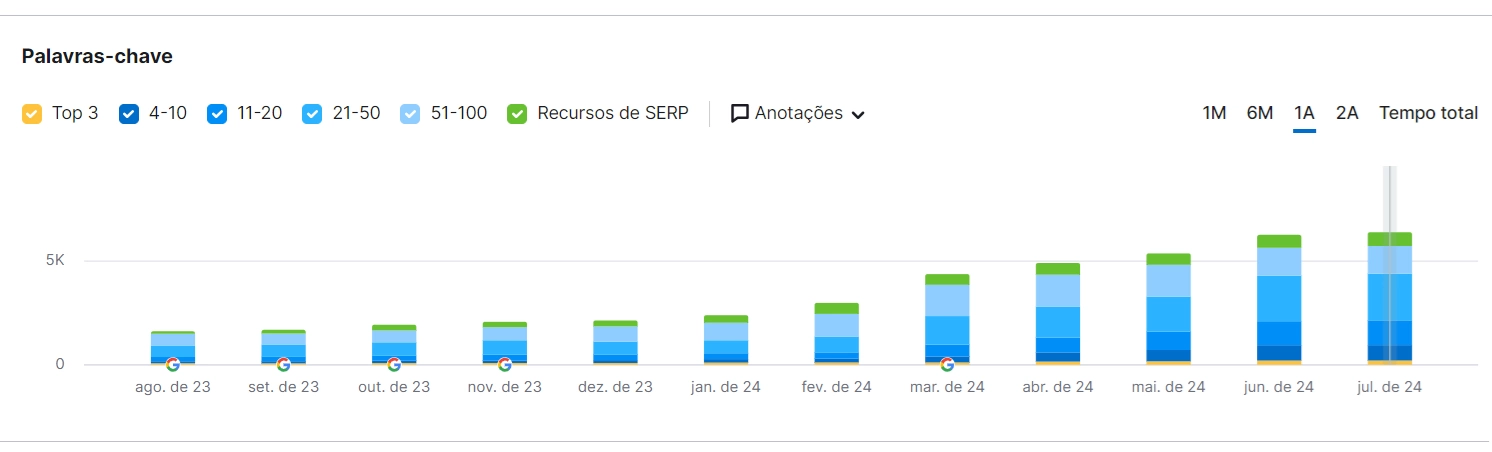Switch to the 1M time range
This screenshot has width=1492, height=452.
tap(1214, 113)
